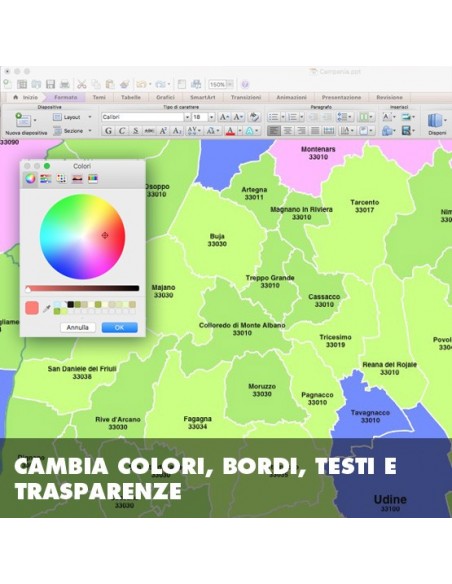Click current salmon color swatch
Screen dimensions: 452x584
click(32, 308)
